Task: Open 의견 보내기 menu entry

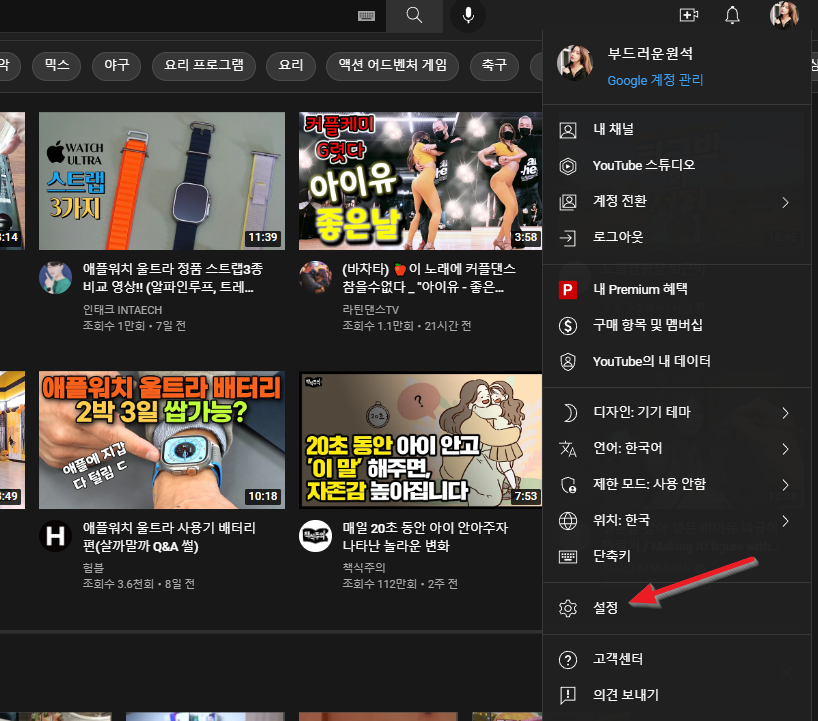Action: [x=677, y=695]
